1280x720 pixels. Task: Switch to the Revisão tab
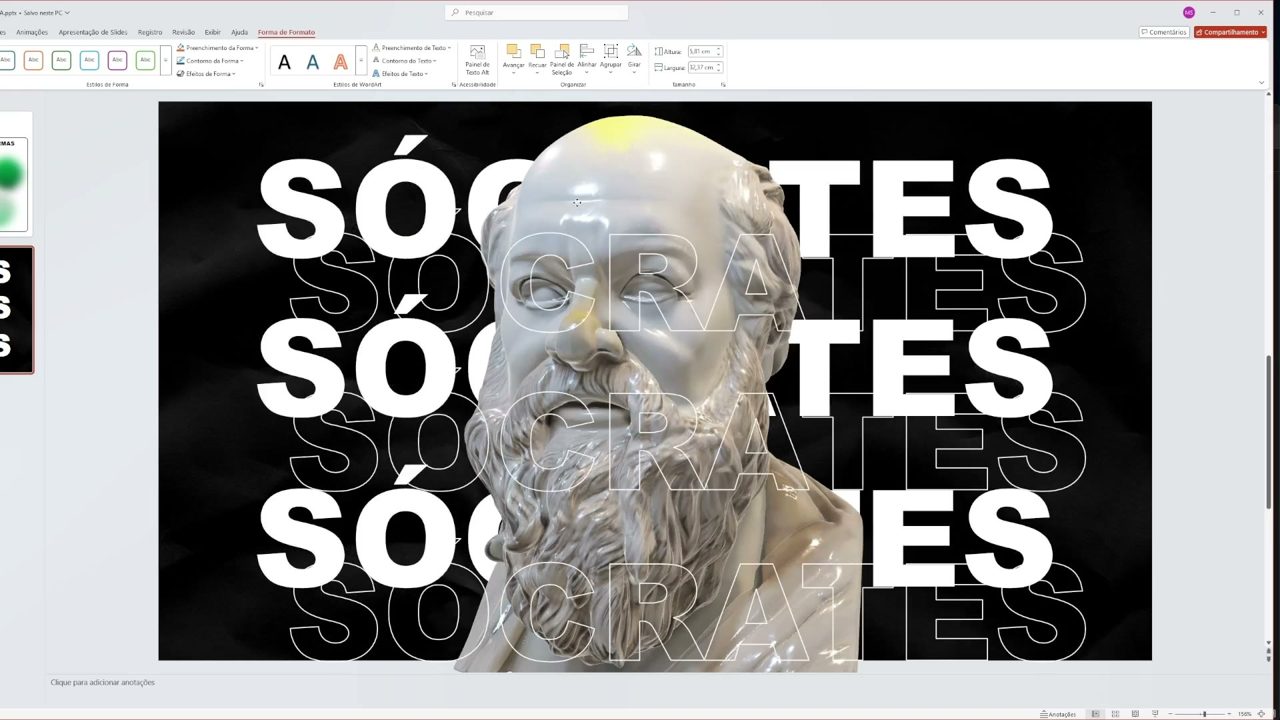point(183,32)
